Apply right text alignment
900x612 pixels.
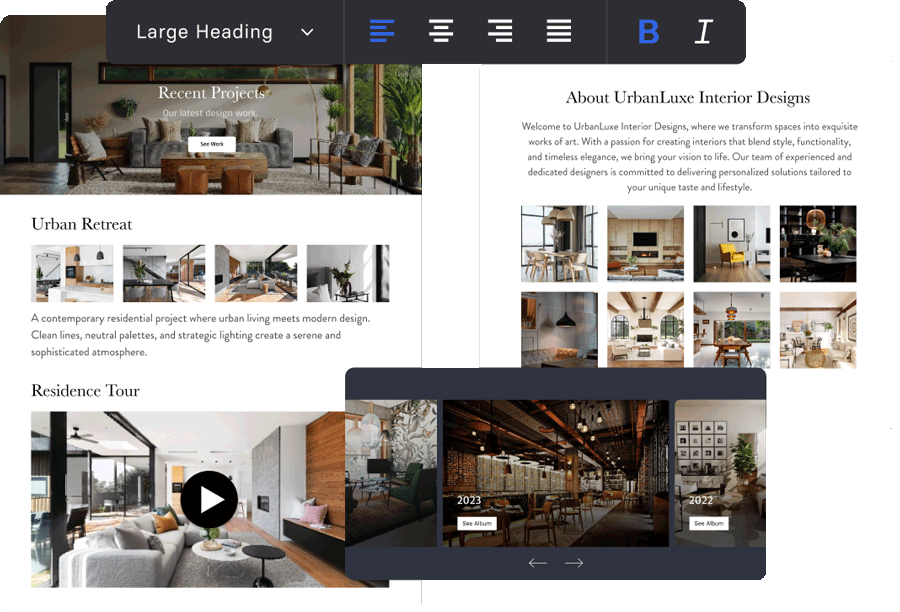[x=500, y=32]
